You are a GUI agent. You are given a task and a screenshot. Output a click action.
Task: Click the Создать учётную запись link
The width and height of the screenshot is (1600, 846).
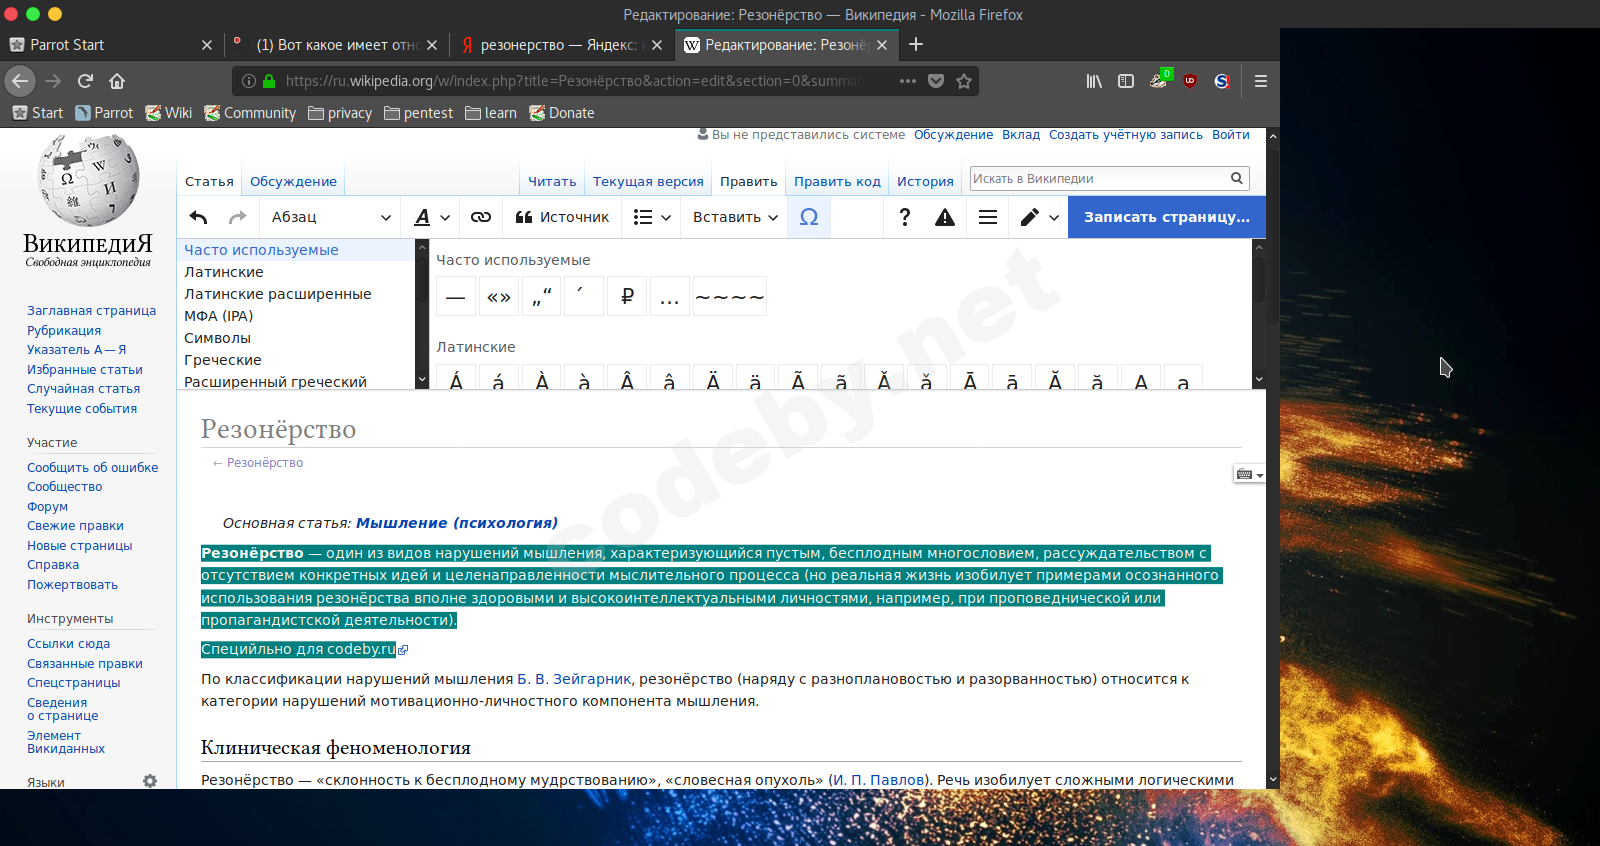(1125, 135)
